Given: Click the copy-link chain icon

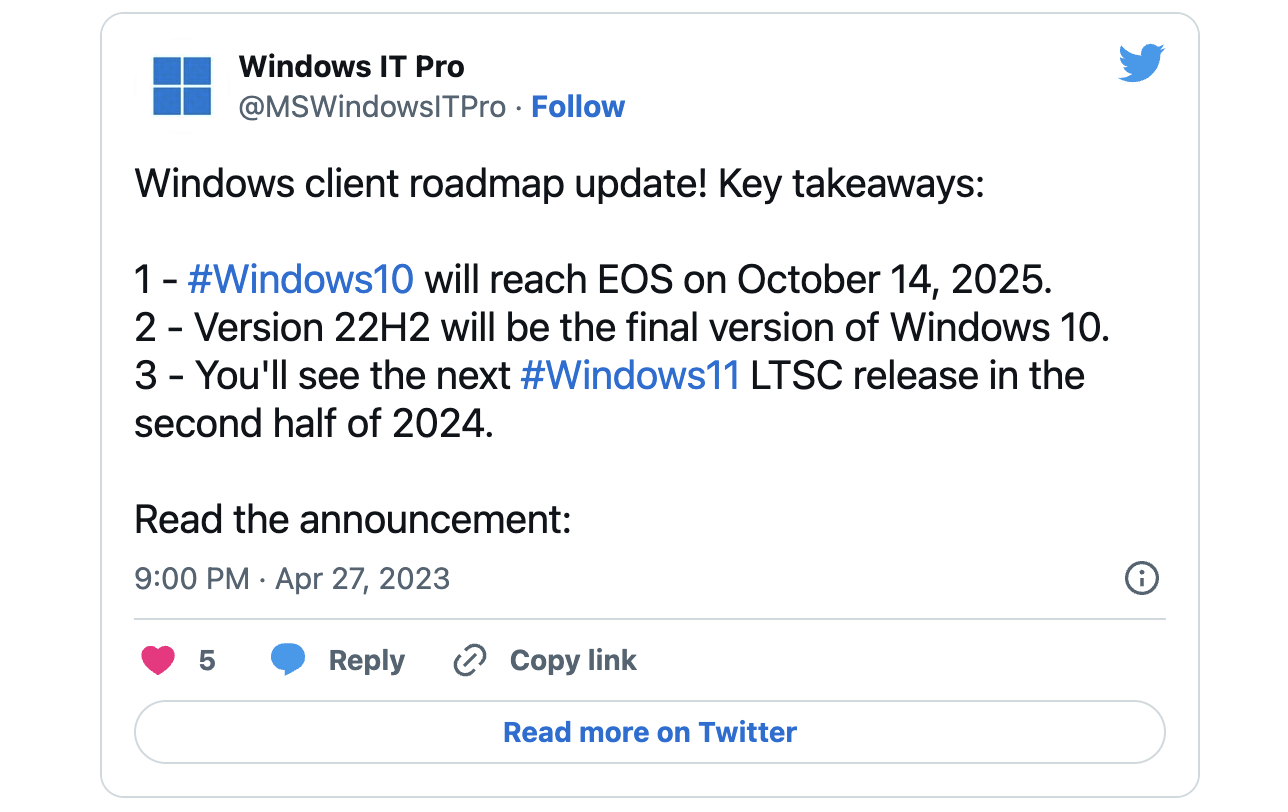Looking at the screenshot, I should tap(468, 660).
